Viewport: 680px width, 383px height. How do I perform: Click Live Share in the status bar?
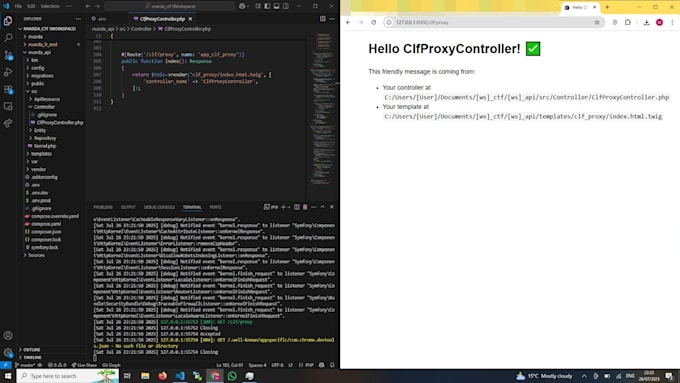pyautogui.click(x=85, y=365)
